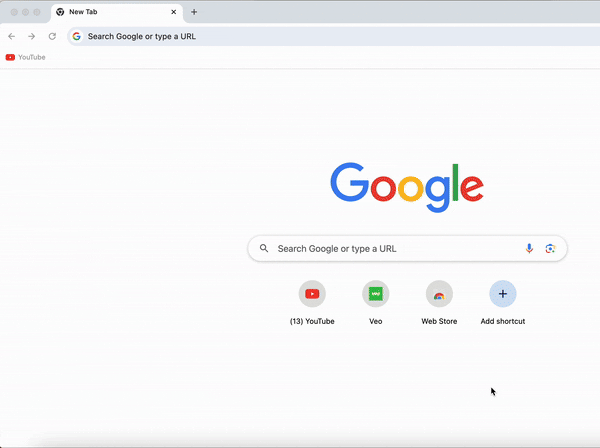
Task: Click the "Web Store" shortcut label
Action: [439, 321]
